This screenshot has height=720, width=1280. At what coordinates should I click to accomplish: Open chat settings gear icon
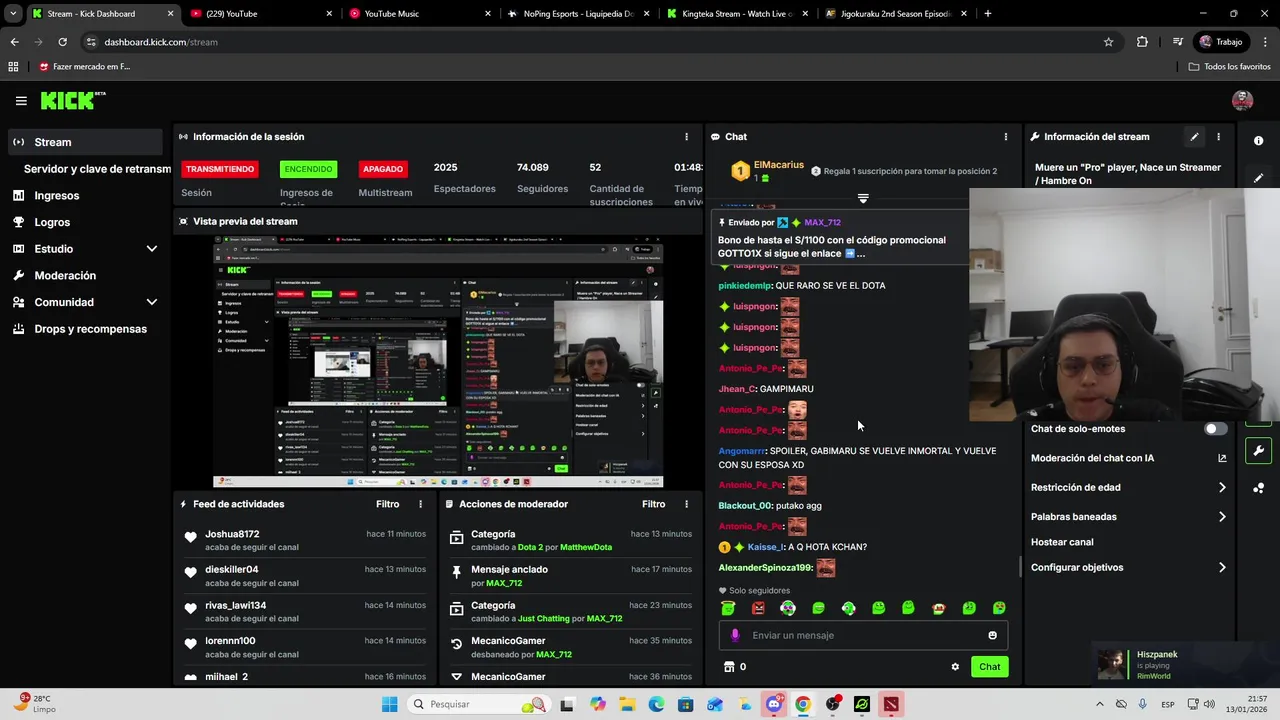point(955,667)
